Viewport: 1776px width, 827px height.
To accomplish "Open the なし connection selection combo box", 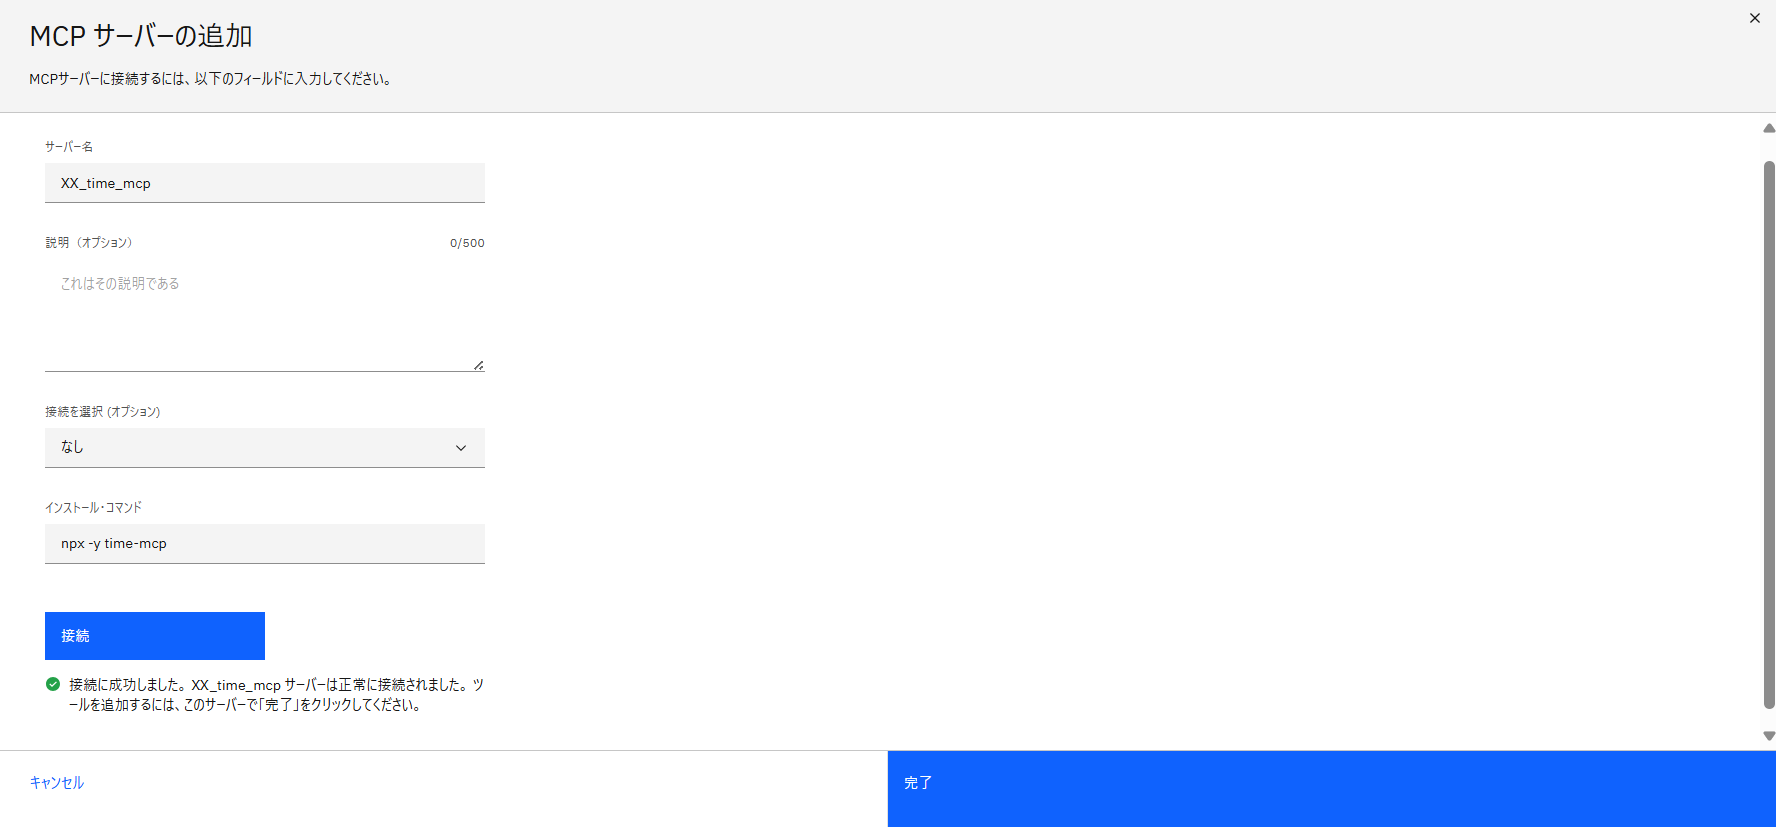I will (250, 448).
